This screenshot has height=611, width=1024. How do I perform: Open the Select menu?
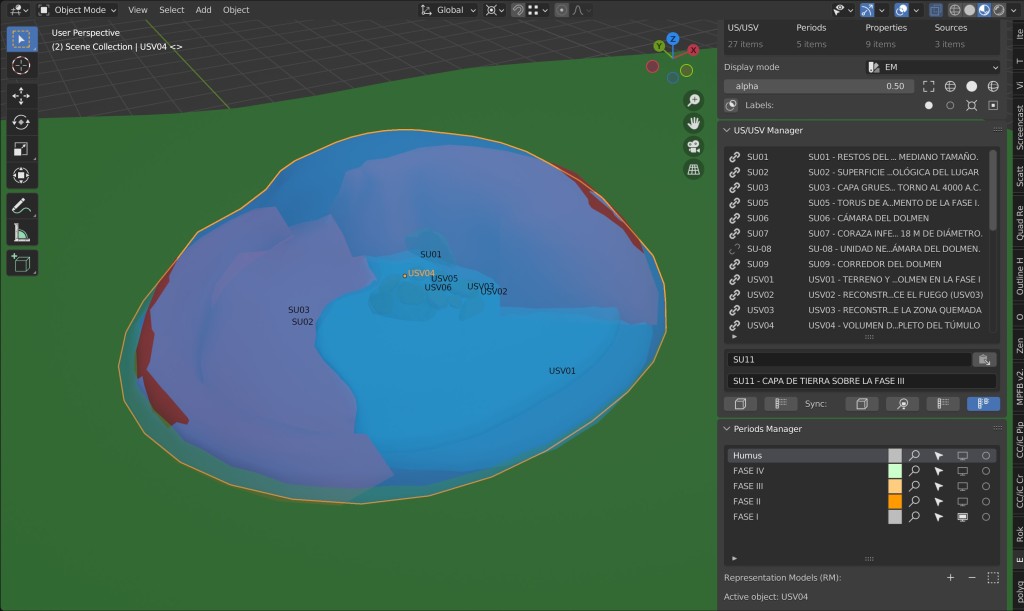[x=171, y=10]
